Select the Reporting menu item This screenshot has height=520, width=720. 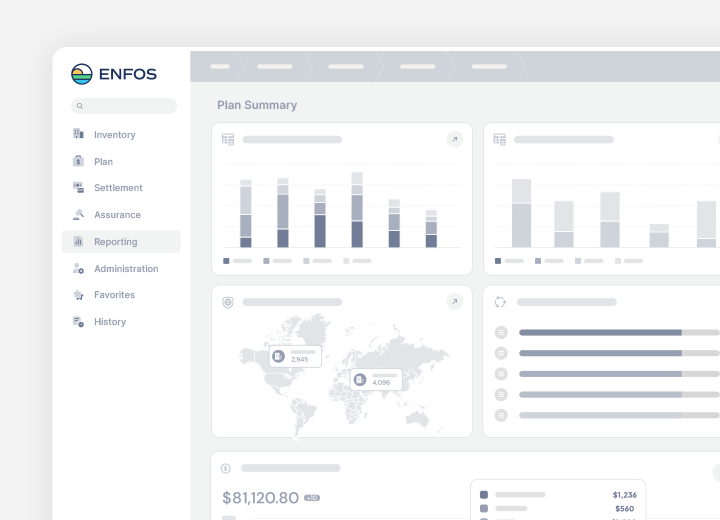(x=121, y=242)
